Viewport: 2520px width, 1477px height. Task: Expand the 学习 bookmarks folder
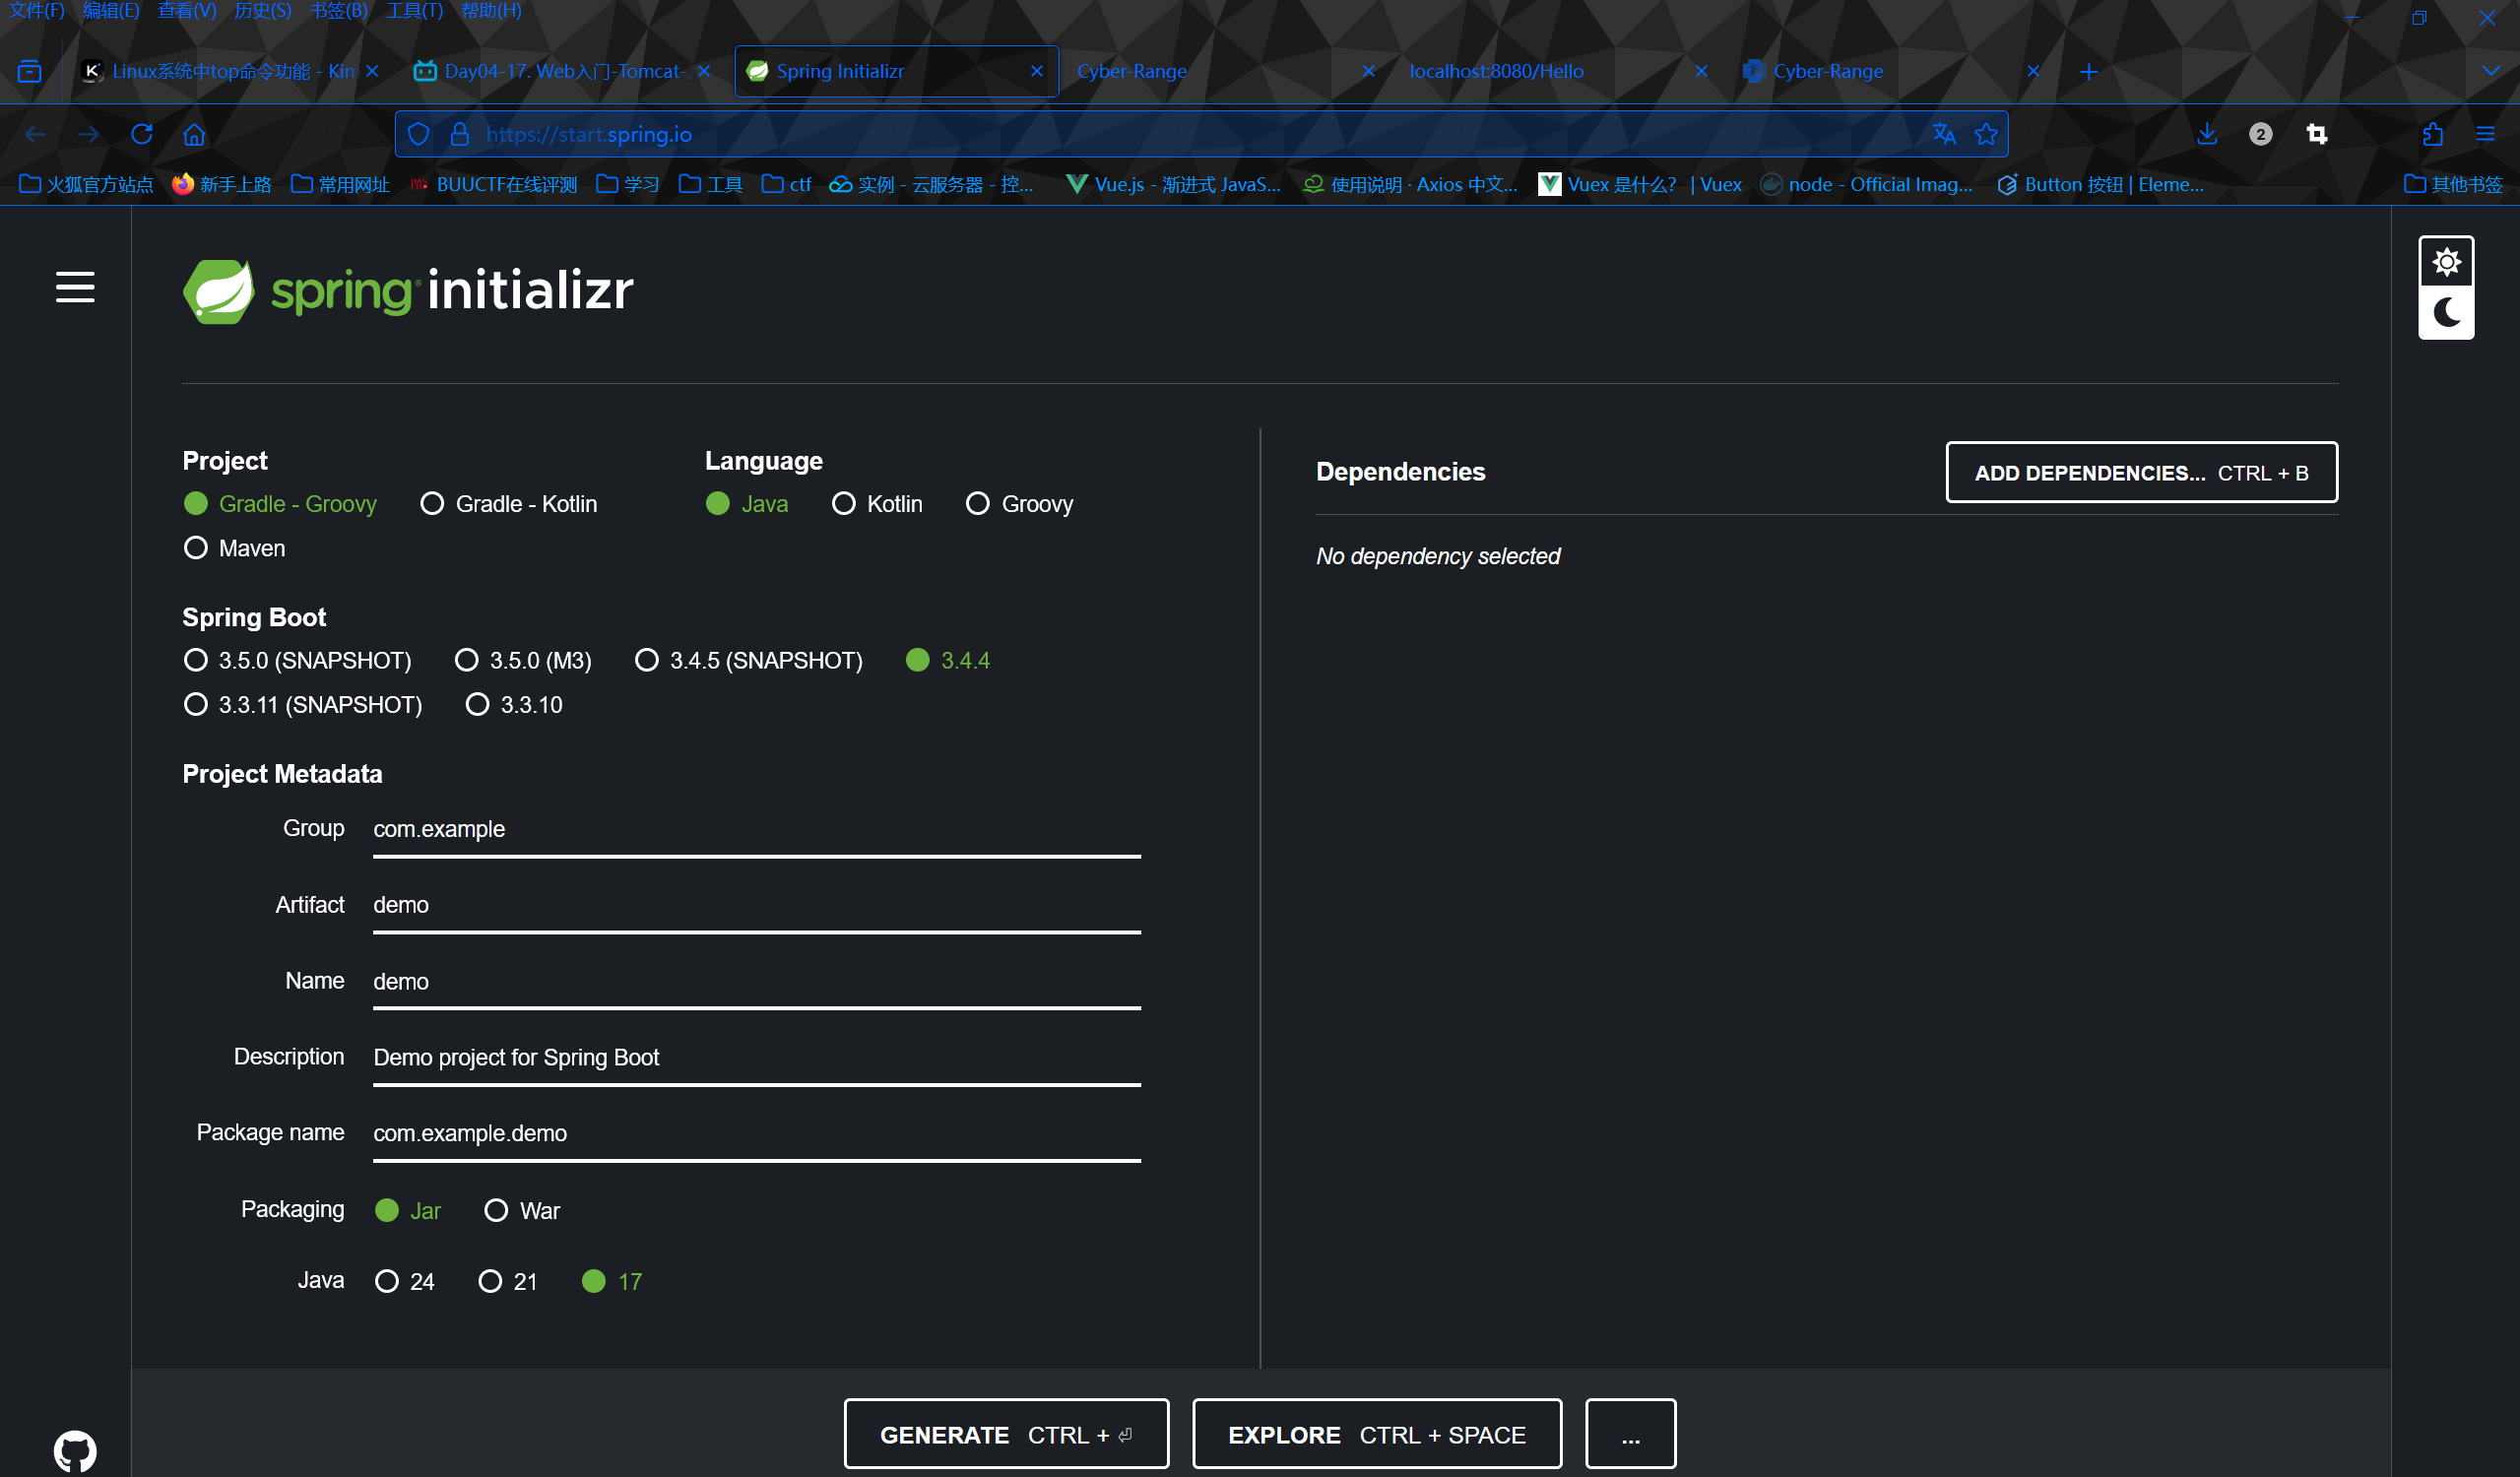coord(627,184)
